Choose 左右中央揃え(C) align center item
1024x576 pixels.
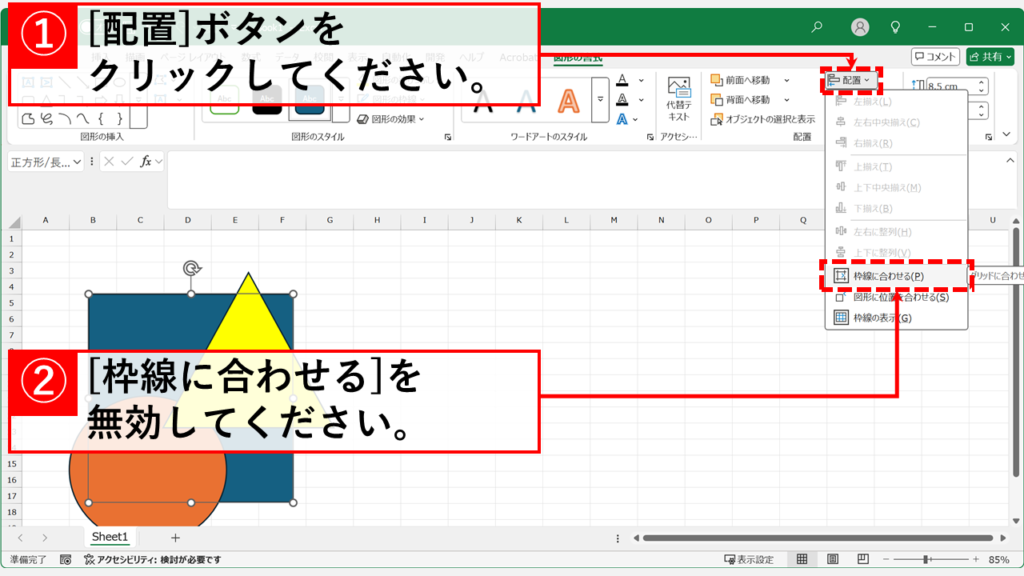coord(896,122)
